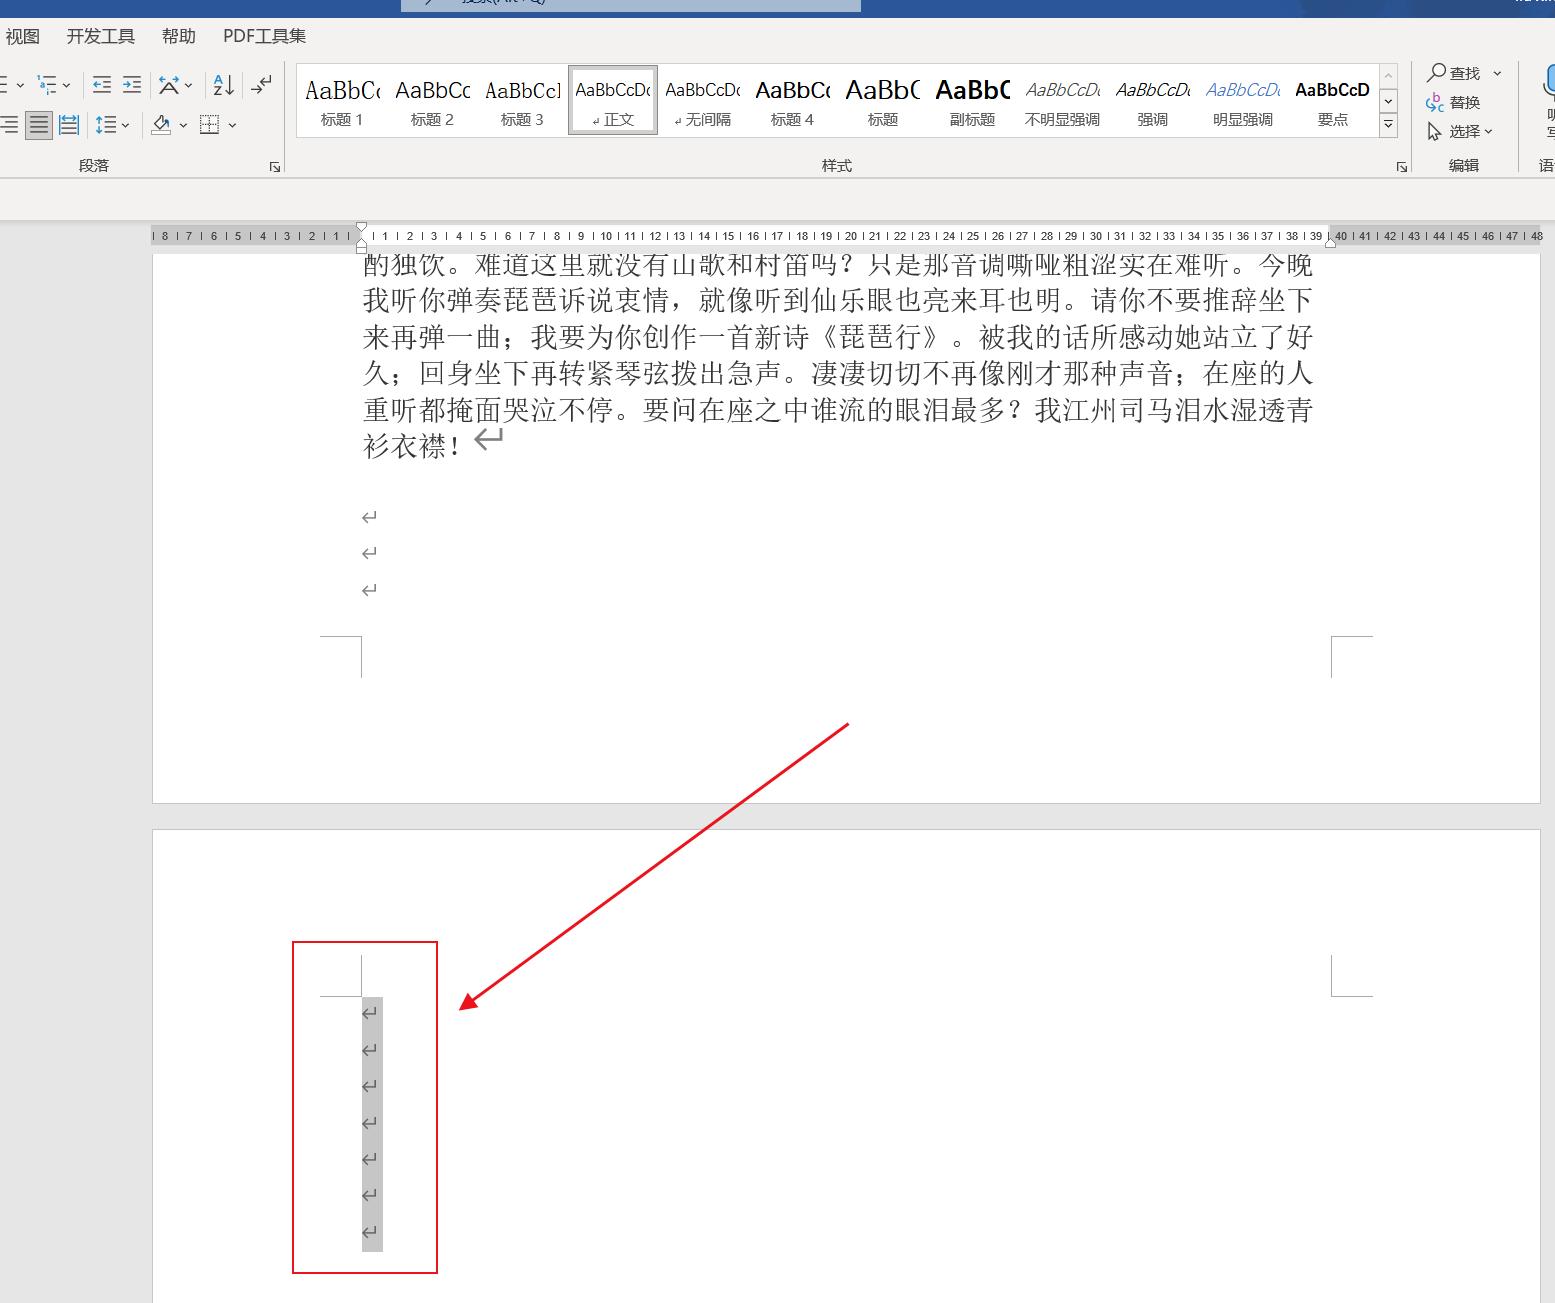Apply the 标题 1 style
The height and width of the screenshot is (1303, 1555).
coord(342,100)
